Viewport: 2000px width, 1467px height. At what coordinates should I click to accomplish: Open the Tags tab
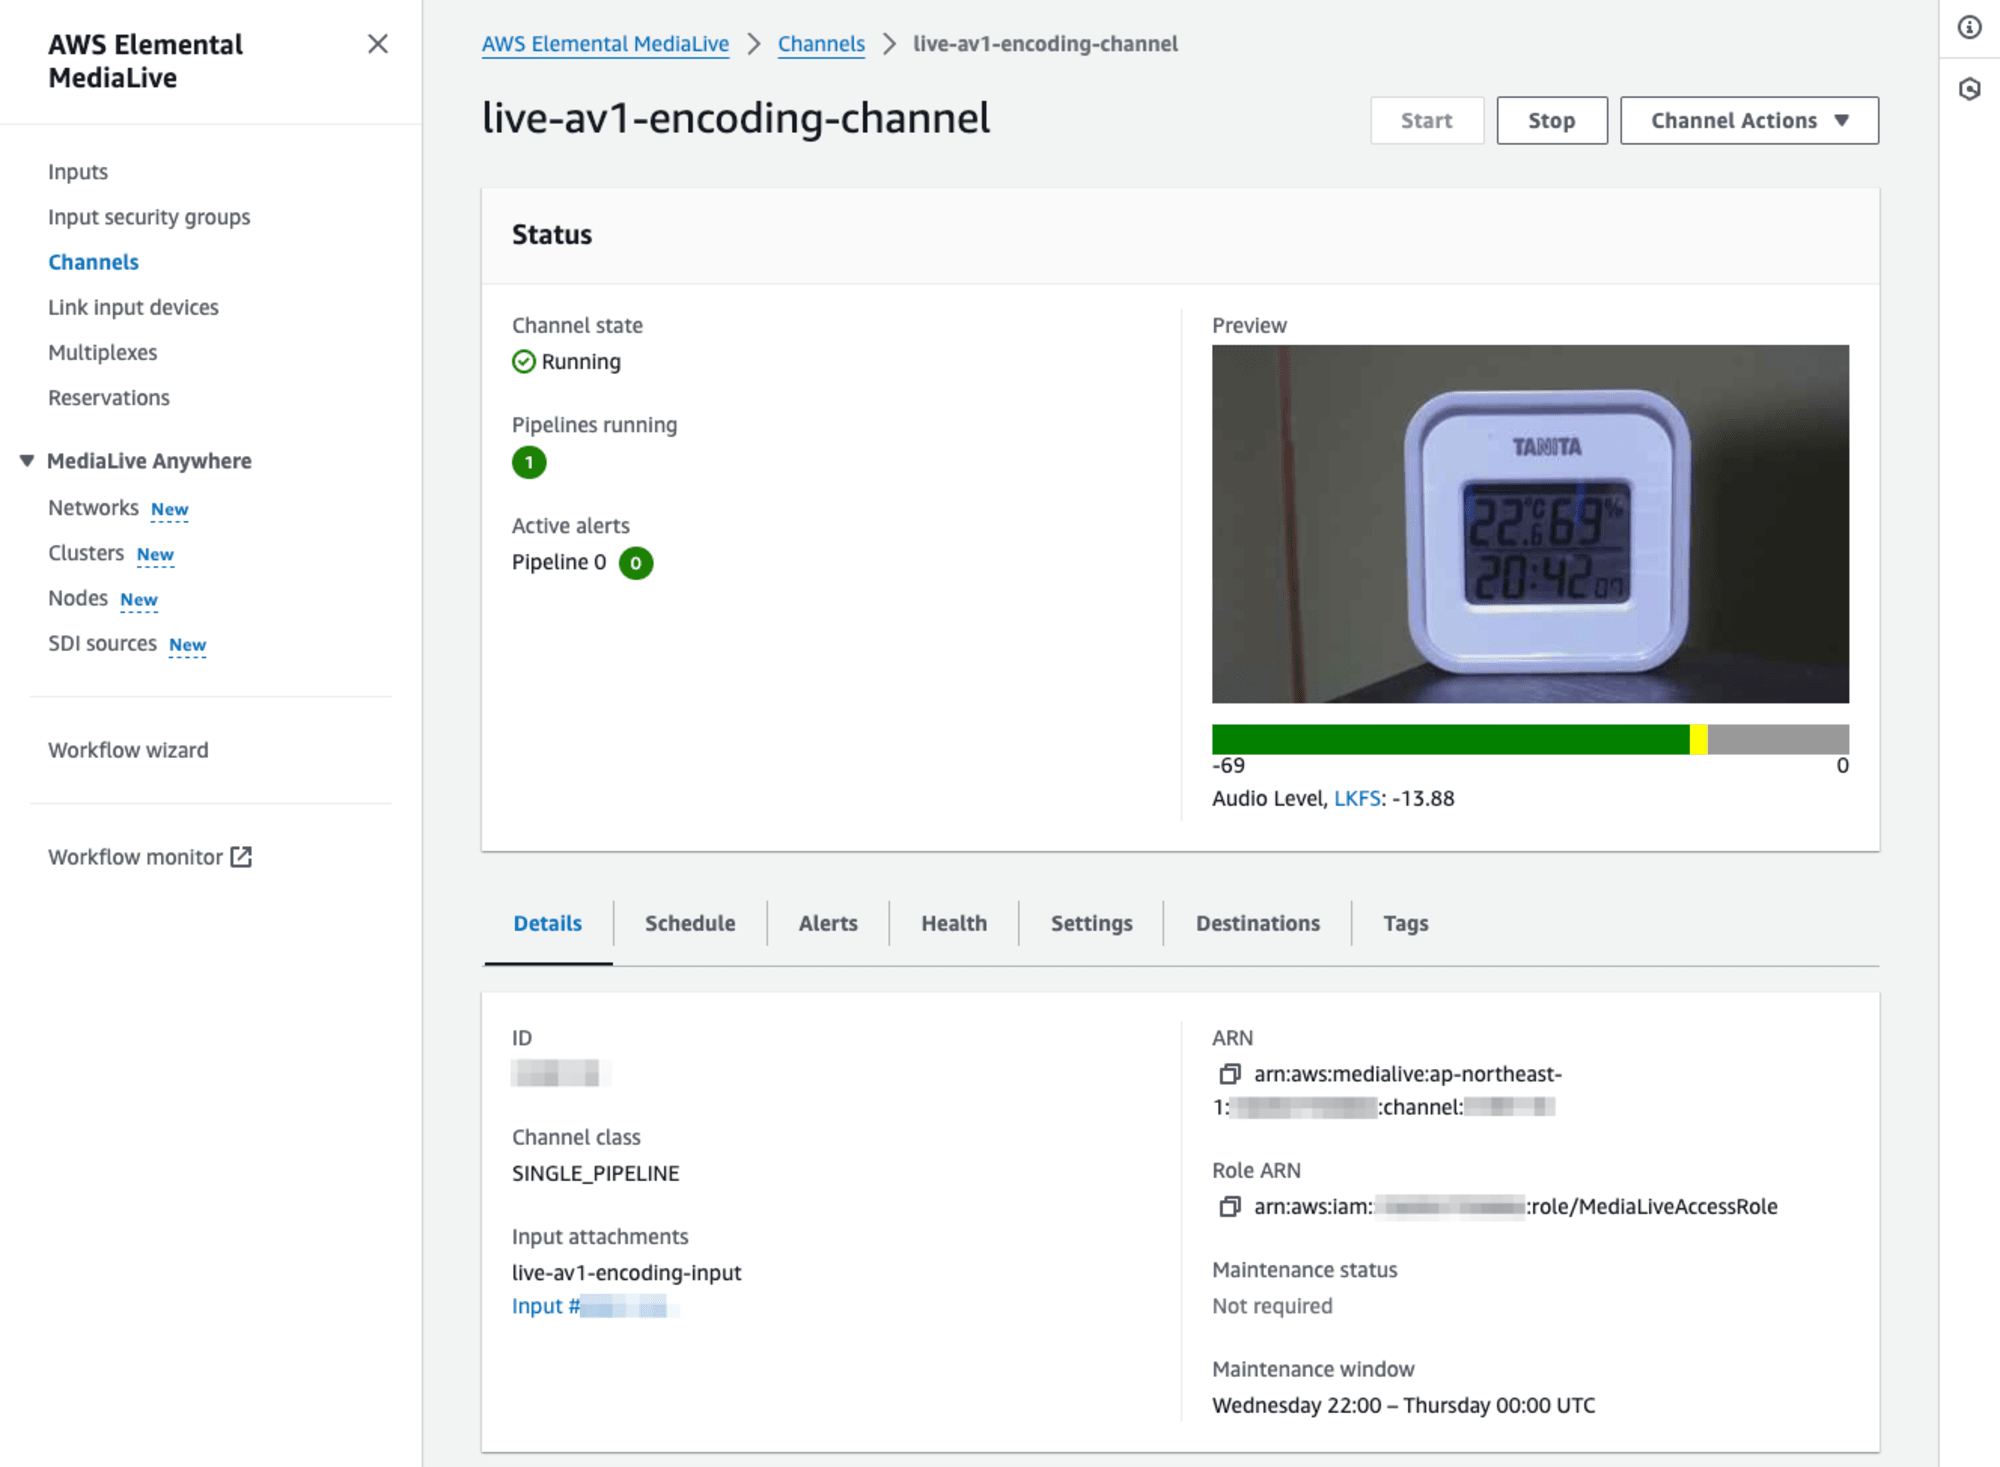click(1405, 923)
